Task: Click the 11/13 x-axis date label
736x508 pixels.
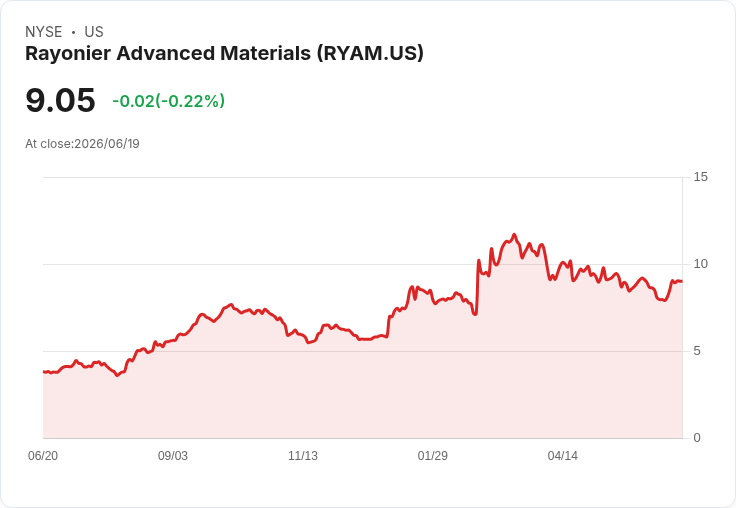Action: click(303, 456)
